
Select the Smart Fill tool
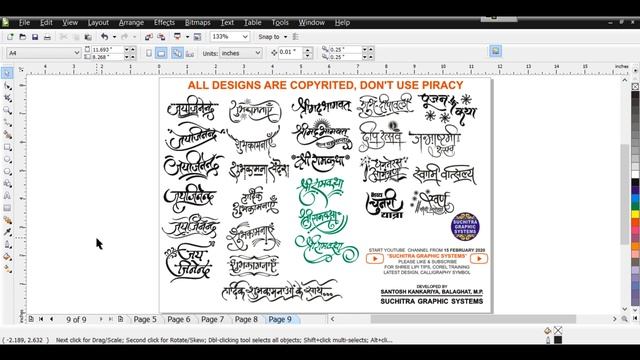click(7, 135)
